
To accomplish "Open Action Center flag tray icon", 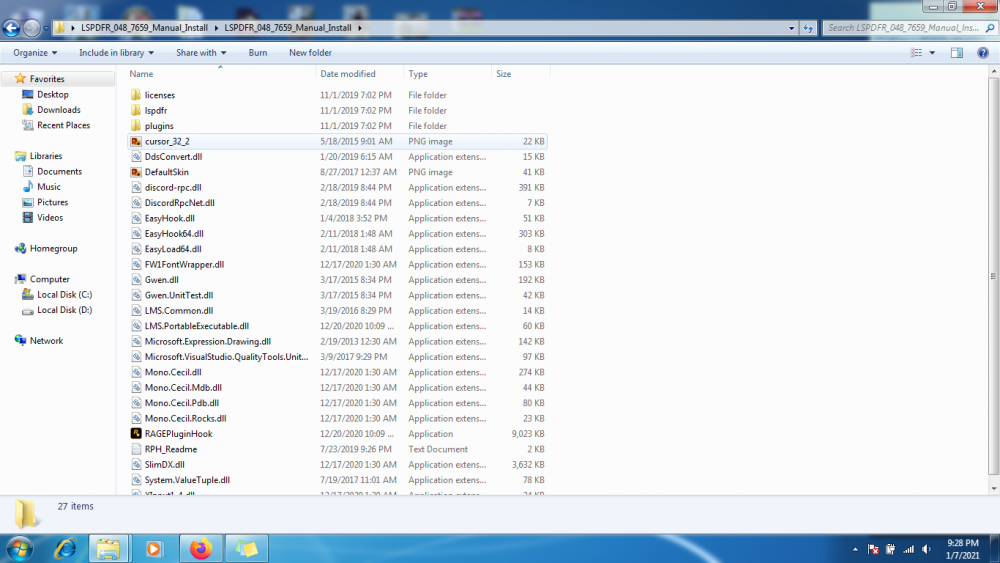I will coord(873,549).
